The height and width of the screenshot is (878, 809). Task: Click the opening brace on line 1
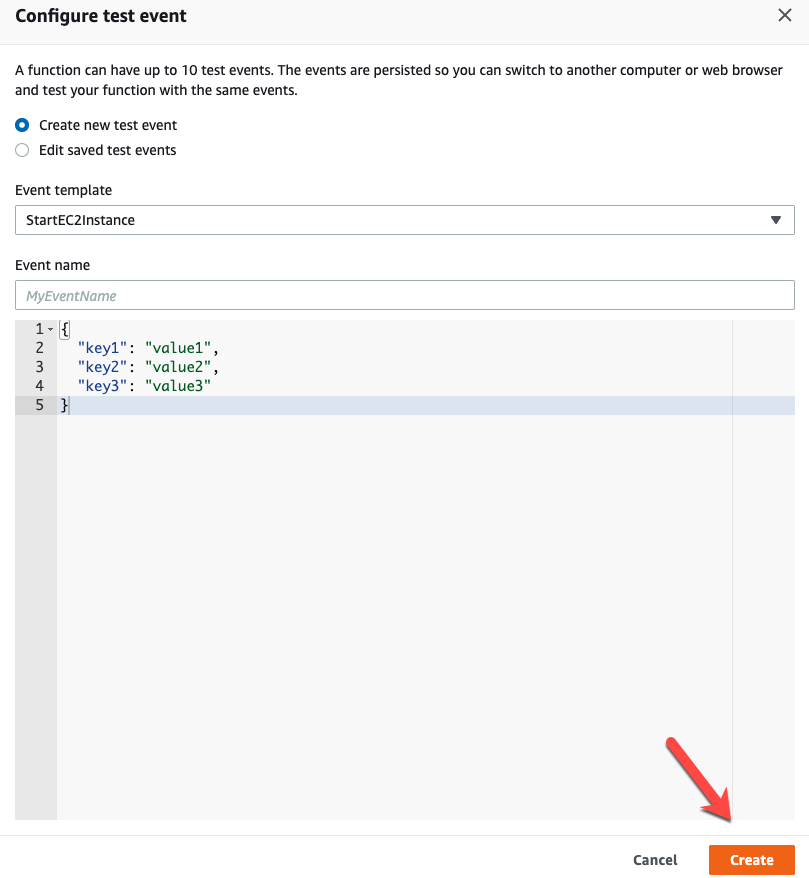click(64, 329)
